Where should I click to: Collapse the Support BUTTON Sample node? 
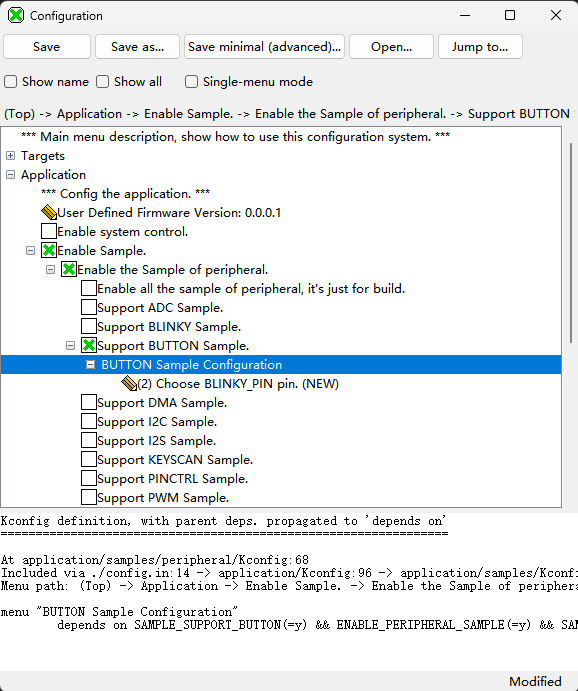(x=70, y=346)
